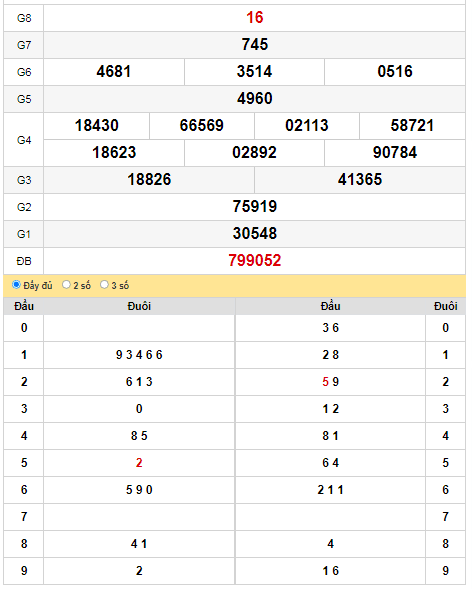Click the rightmost Đuôi column header

click(446, 307)
